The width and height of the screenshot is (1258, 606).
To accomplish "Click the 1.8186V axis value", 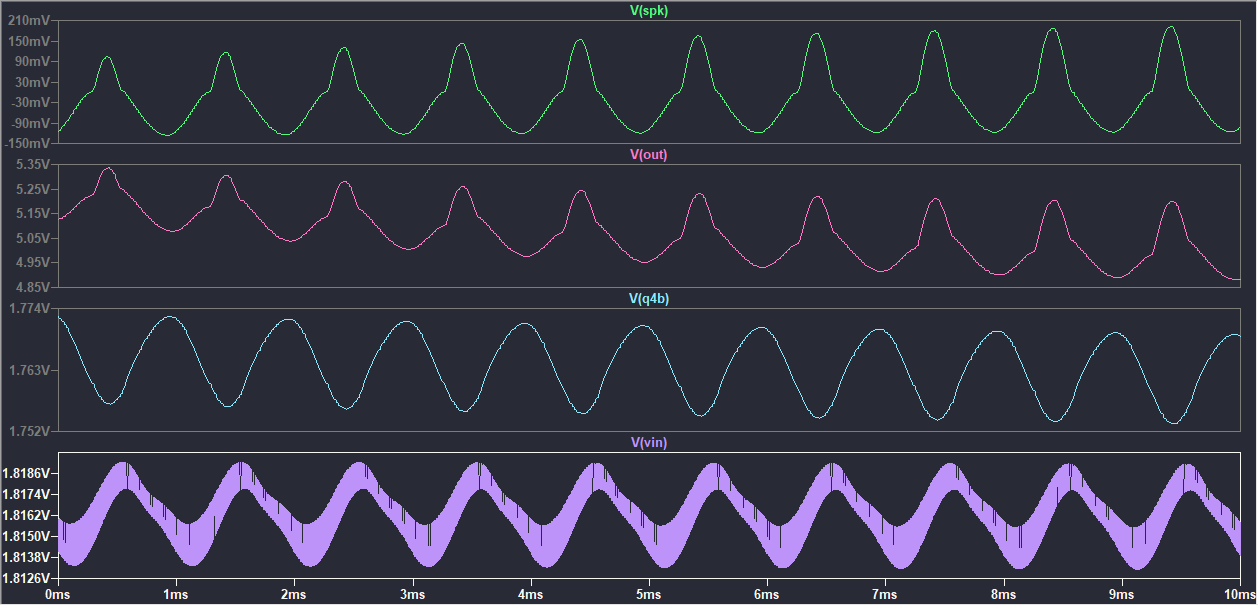I will [x=28, y=473].
